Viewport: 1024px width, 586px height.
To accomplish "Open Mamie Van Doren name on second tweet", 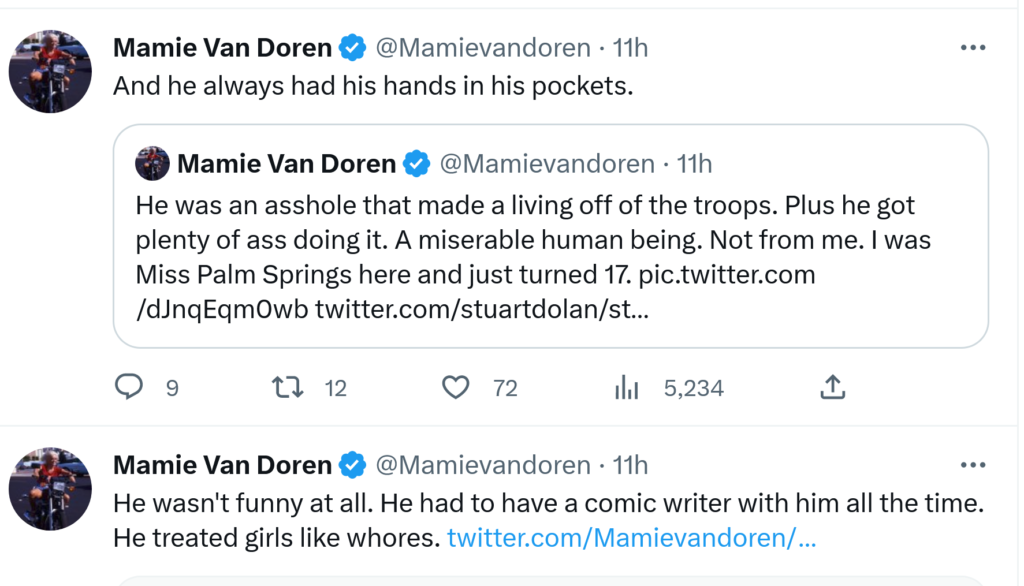I will (222, 465).
